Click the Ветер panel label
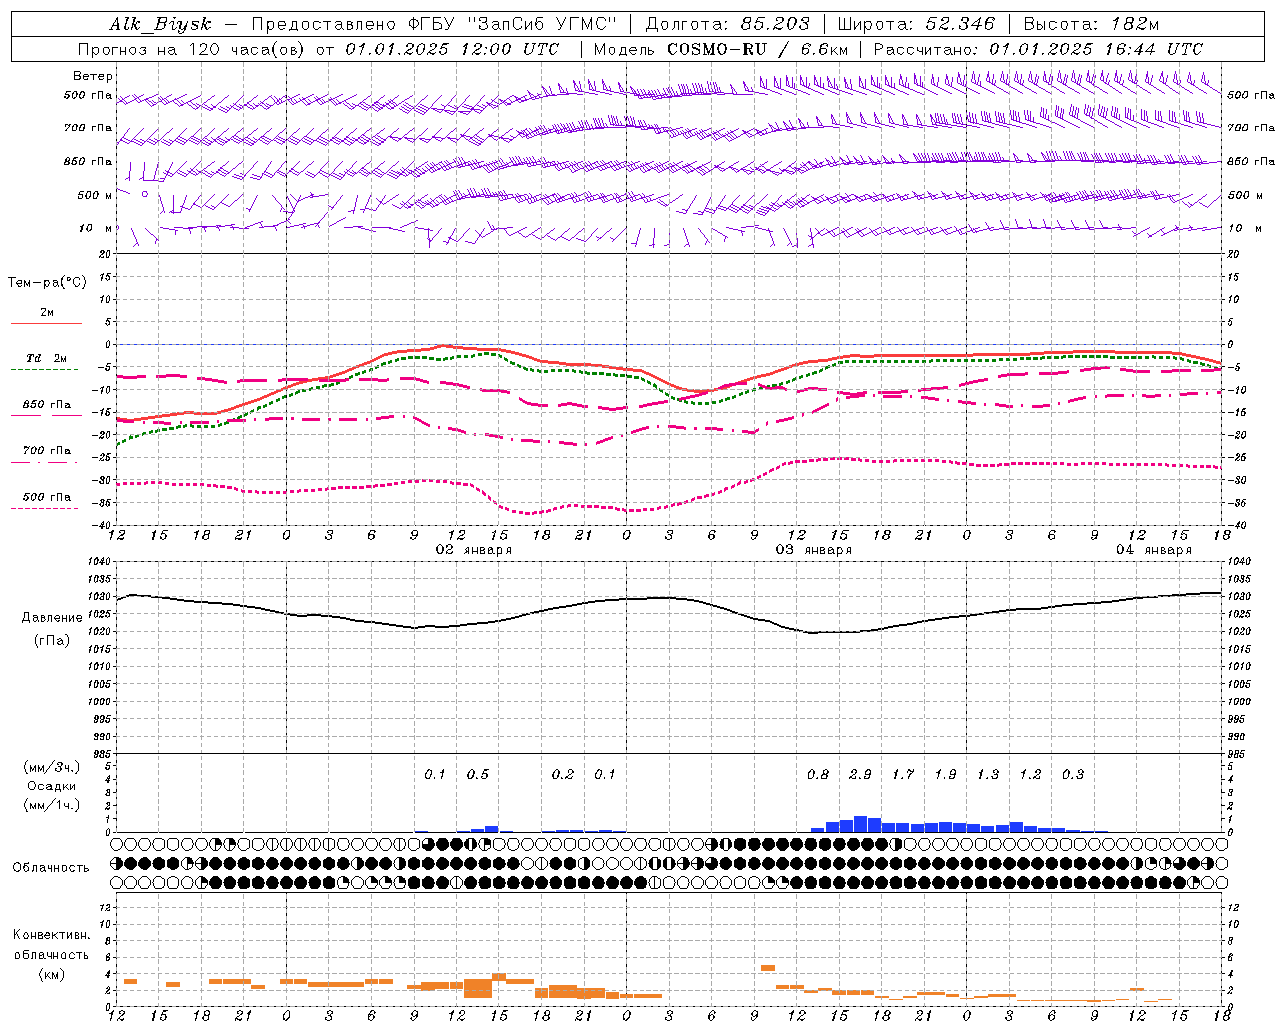1280x1024 pixels. coord(93,76)
